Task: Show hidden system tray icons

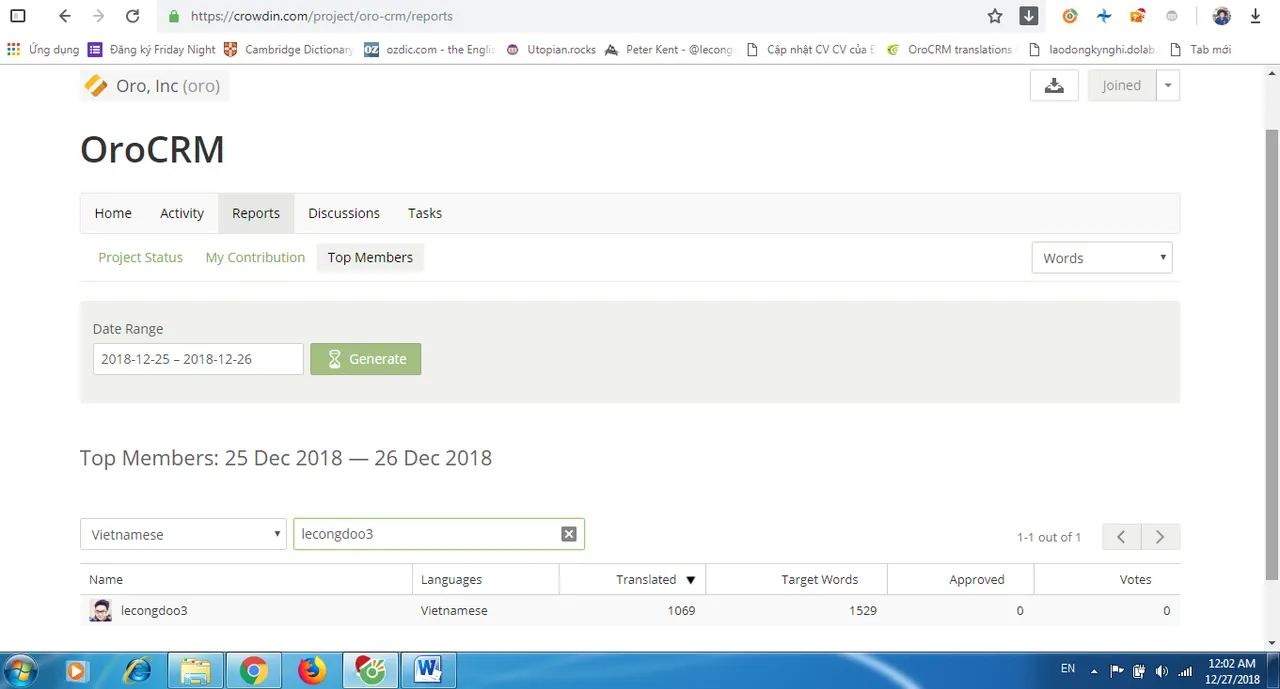Action: 1094,671
